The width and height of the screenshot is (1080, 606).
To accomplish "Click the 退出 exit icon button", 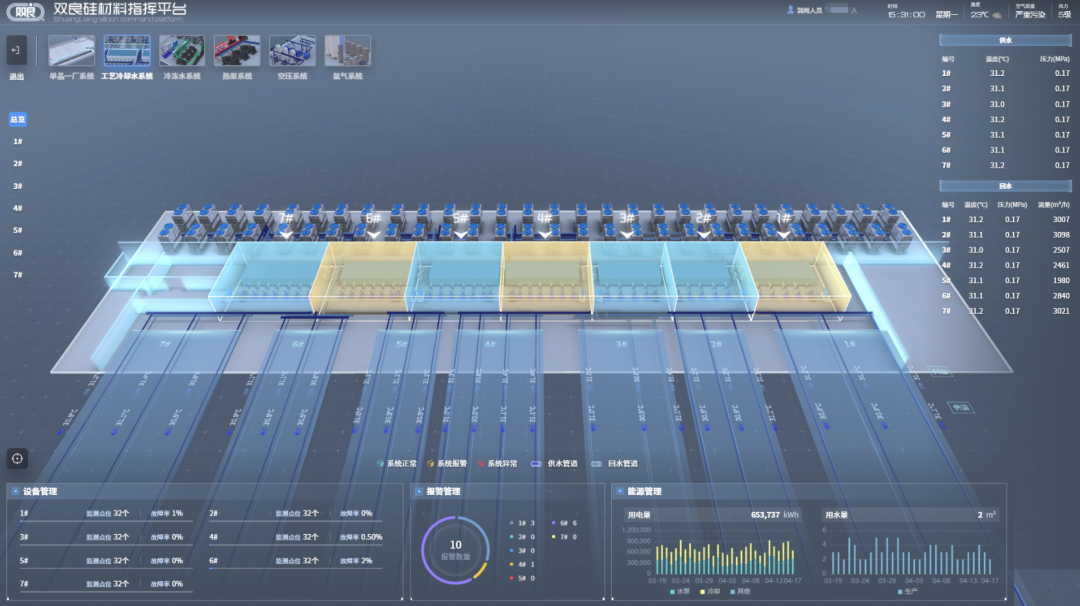I will (16, 50).
